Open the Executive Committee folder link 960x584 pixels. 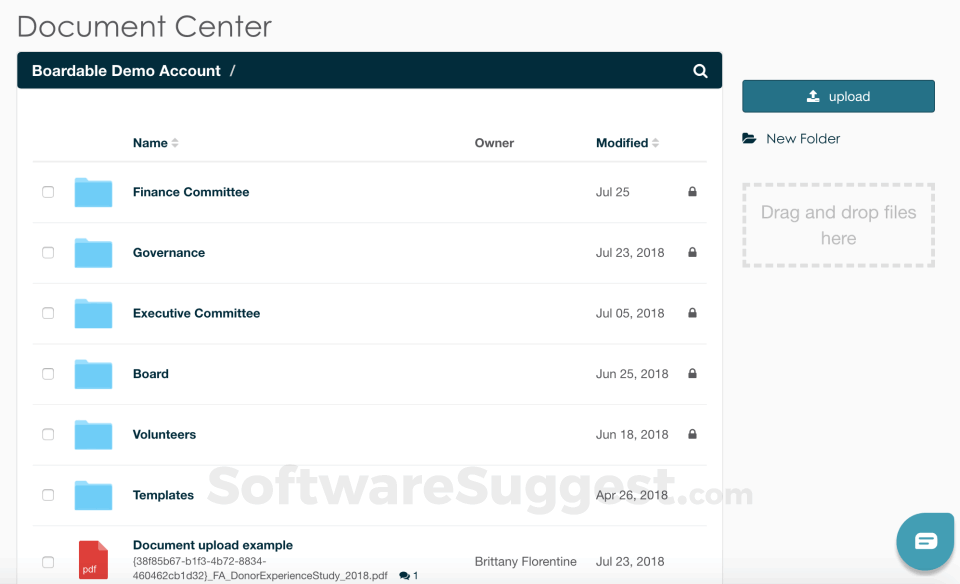196,313
